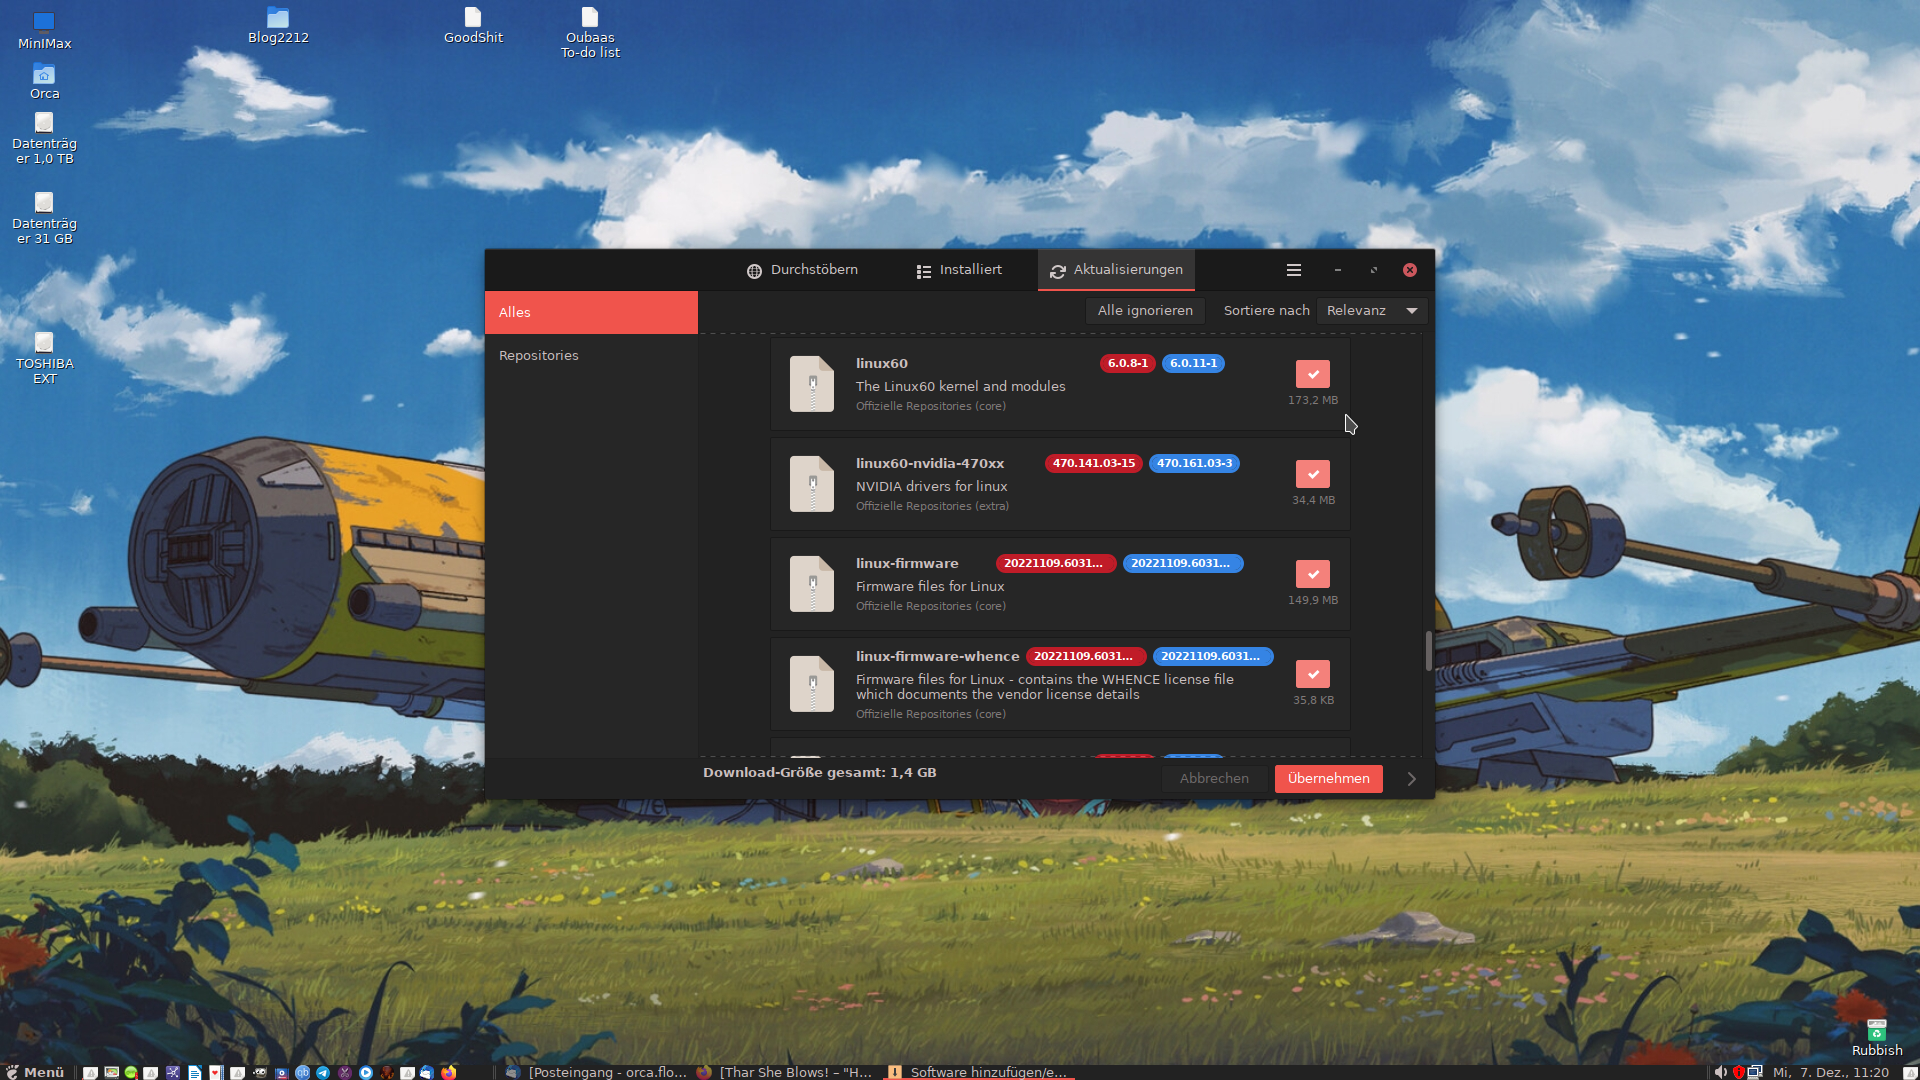
Task: Click the clock showing Mi, 7. Dez., 11:20
Action: click(1830, 1072)
